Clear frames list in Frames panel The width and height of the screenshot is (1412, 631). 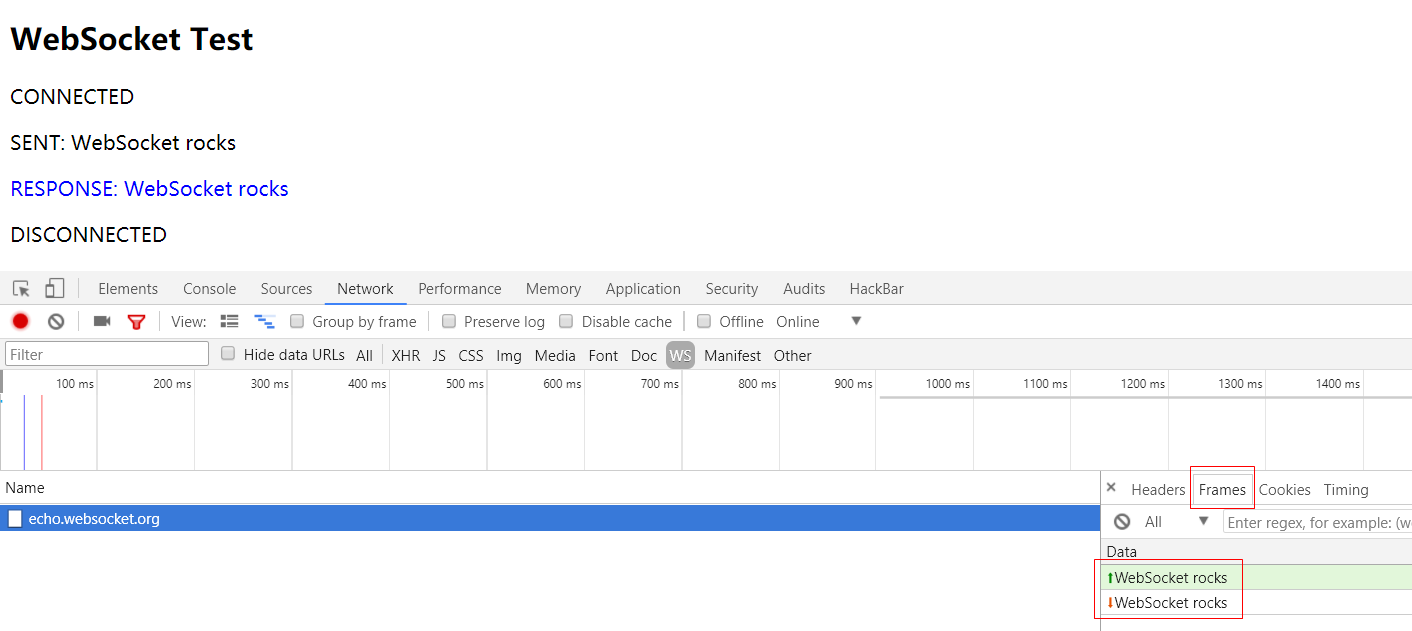pos(1122,521)
